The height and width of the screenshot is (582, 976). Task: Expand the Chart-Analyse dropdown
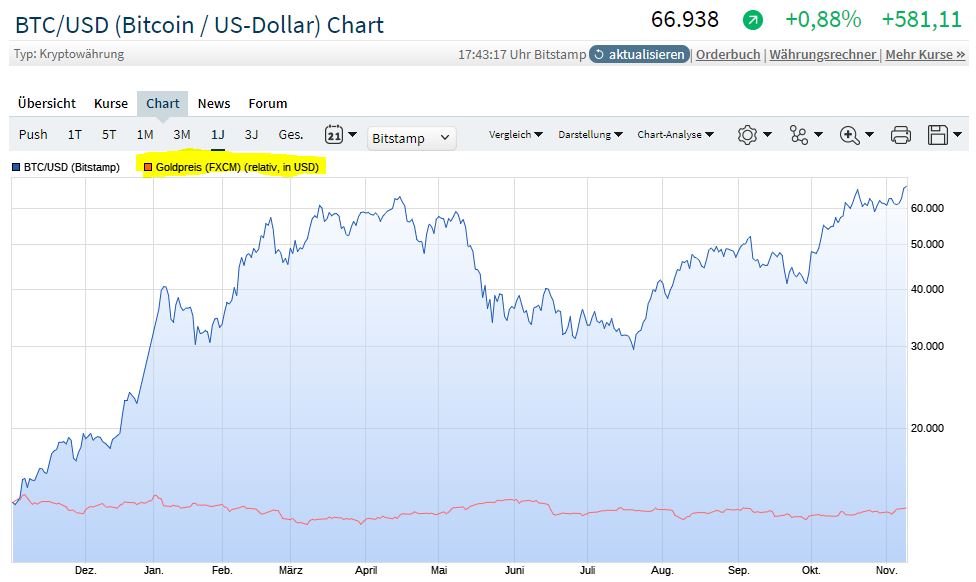coord(676,134)
